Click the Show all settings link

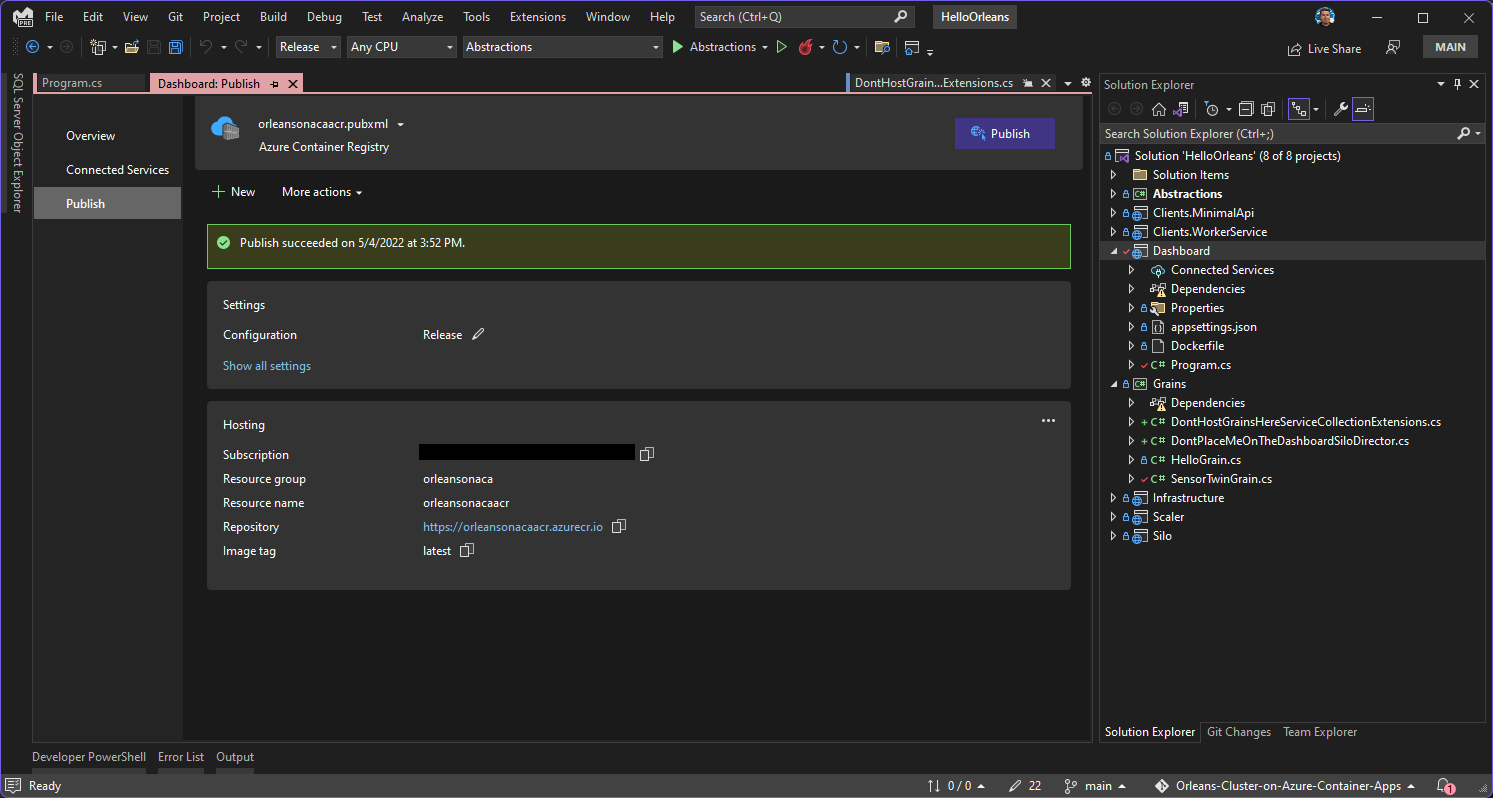pos(267,366)
